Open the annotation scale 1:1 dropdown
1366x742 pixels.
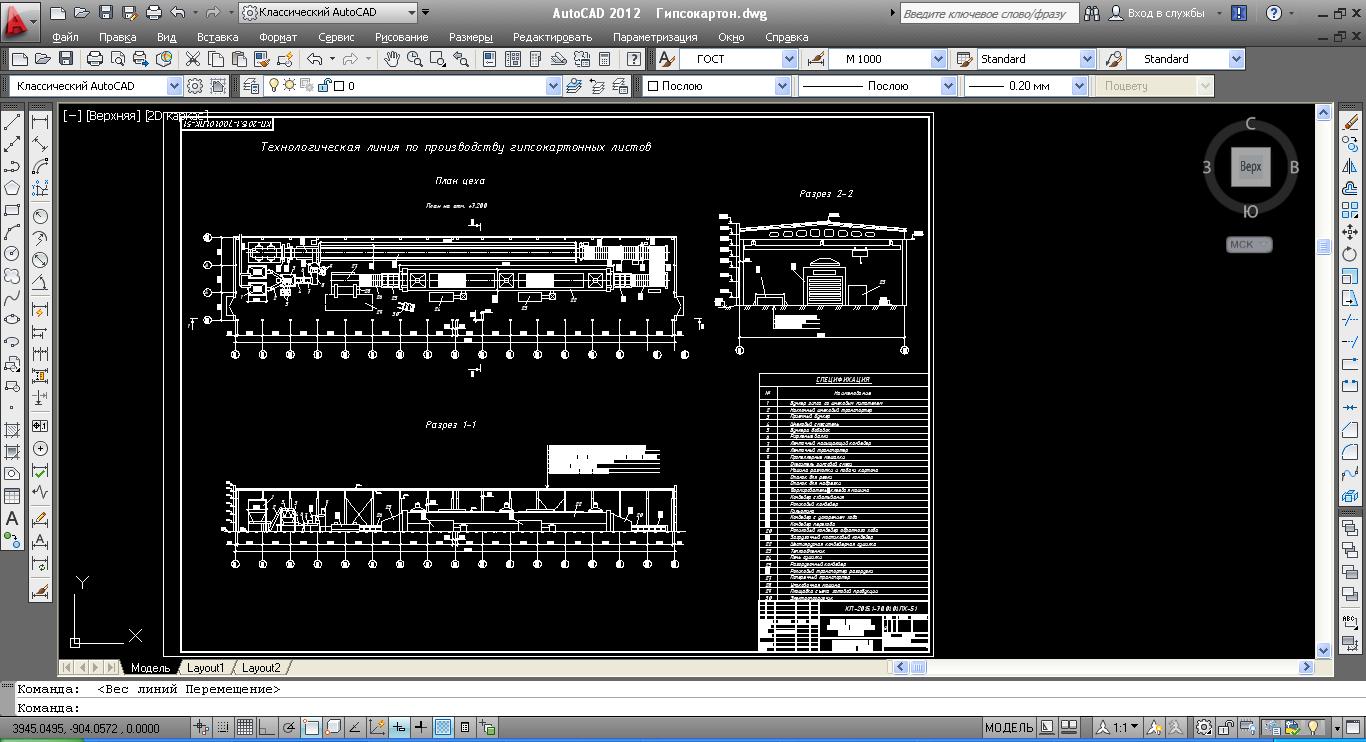[x=1117, y=728]
